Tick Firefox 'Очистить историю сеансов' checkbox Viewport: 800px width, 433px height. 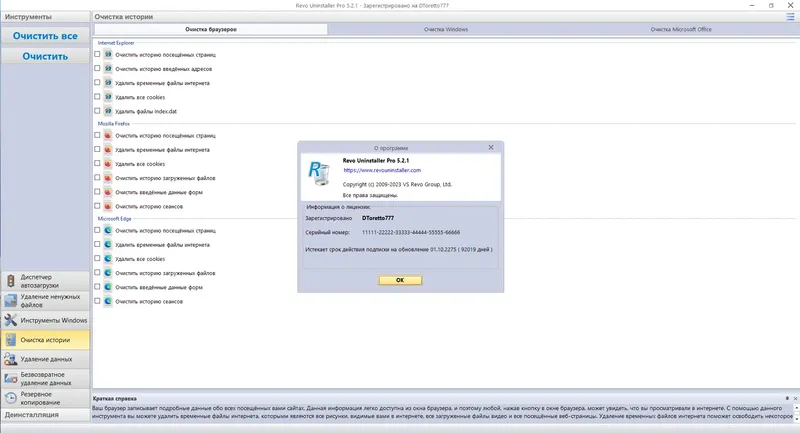[x=97, y=206]
